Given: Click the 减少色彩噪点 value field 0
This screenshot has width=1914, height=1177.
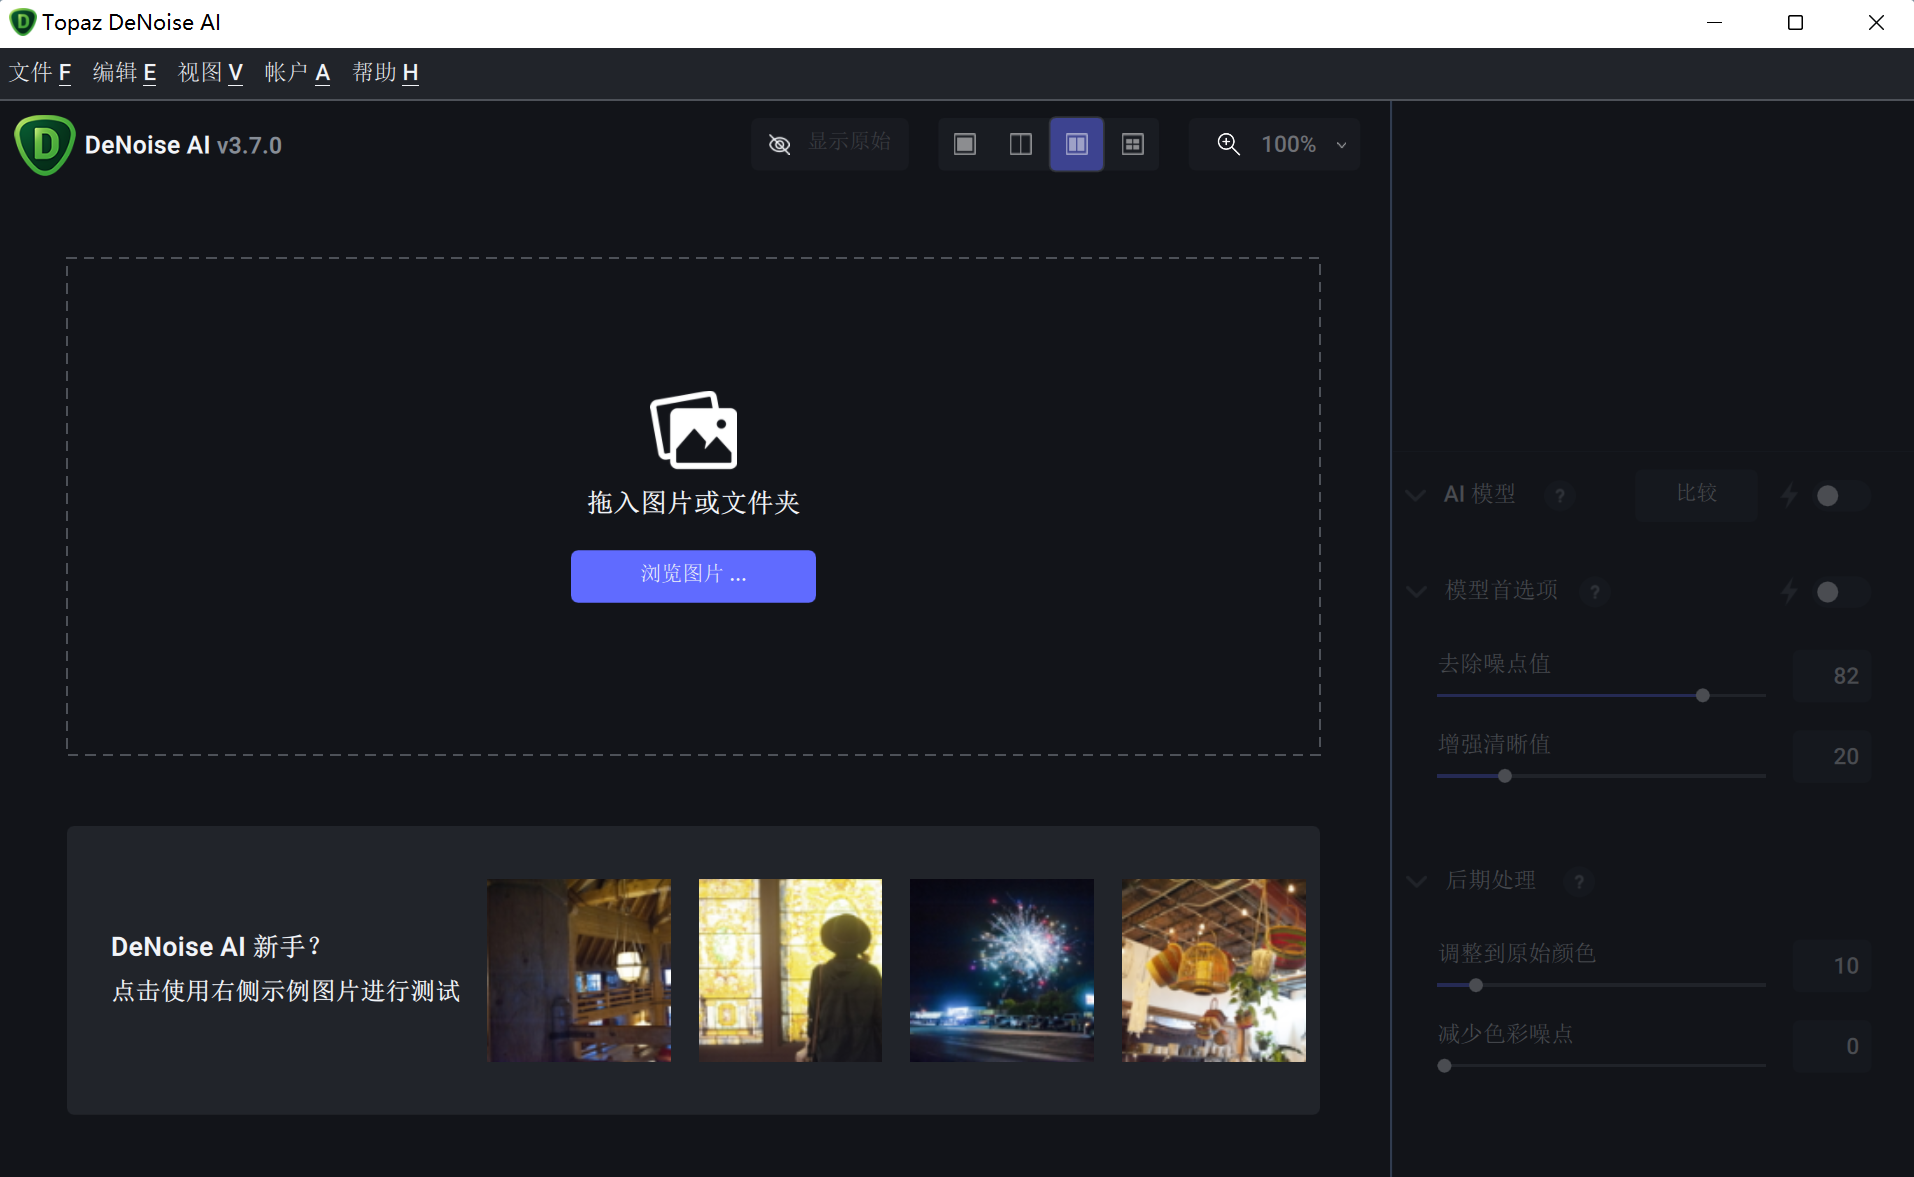Looking at the screenshot, I should pyautogui.click(x=1831, y=1047).
